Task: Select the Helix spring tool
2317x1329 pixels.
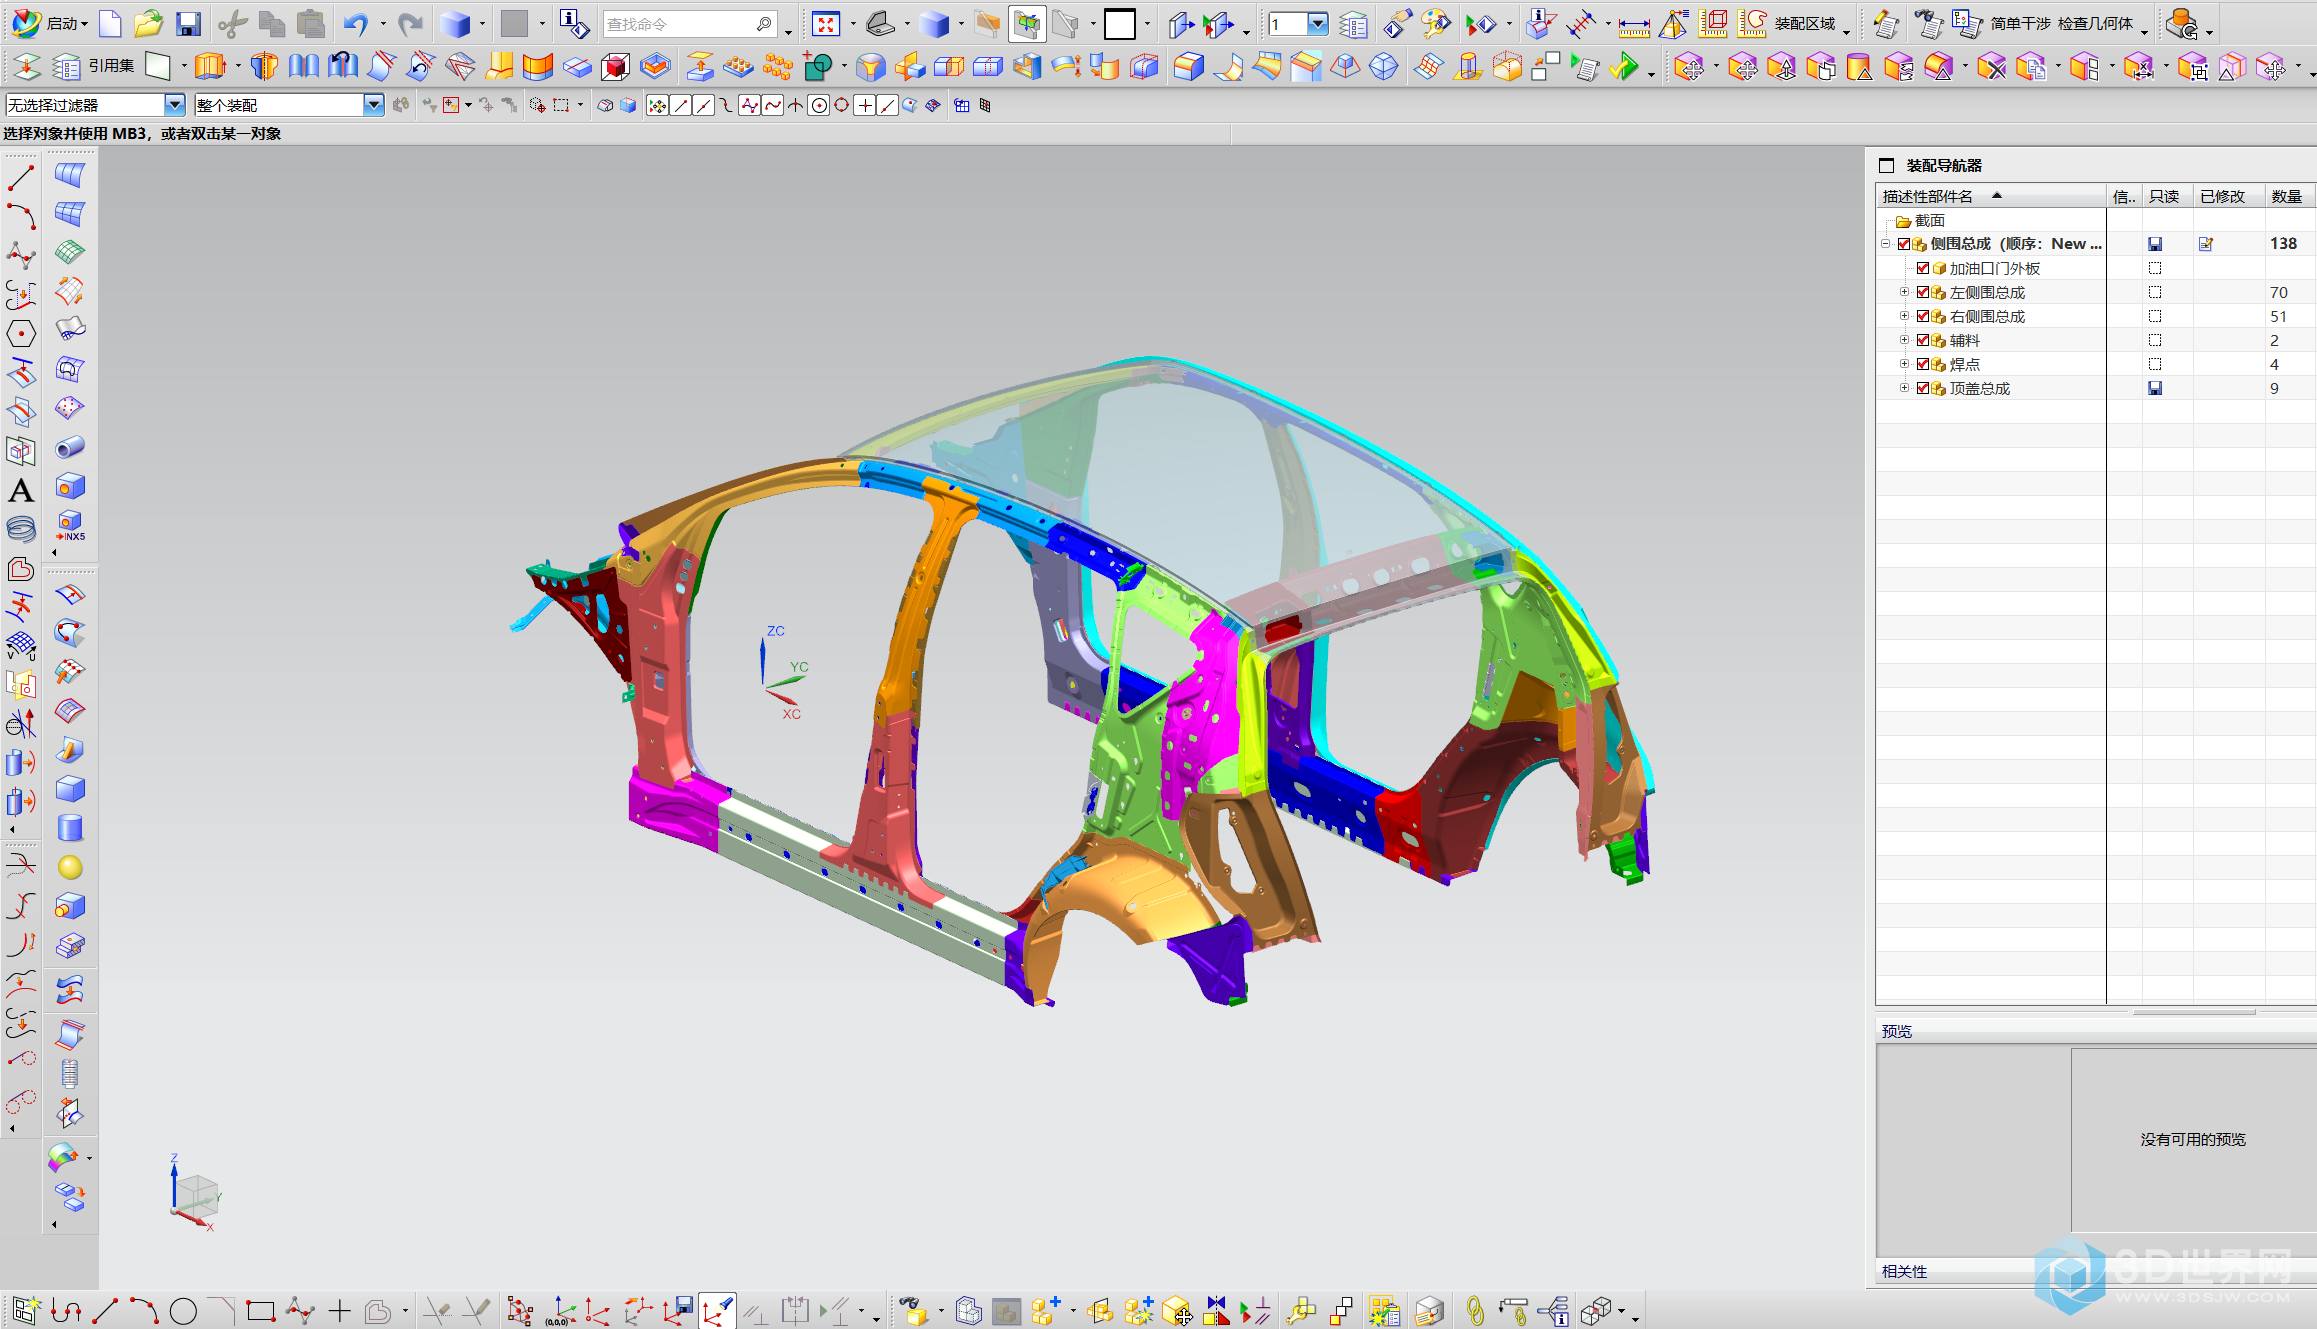Action: point(21,529)
